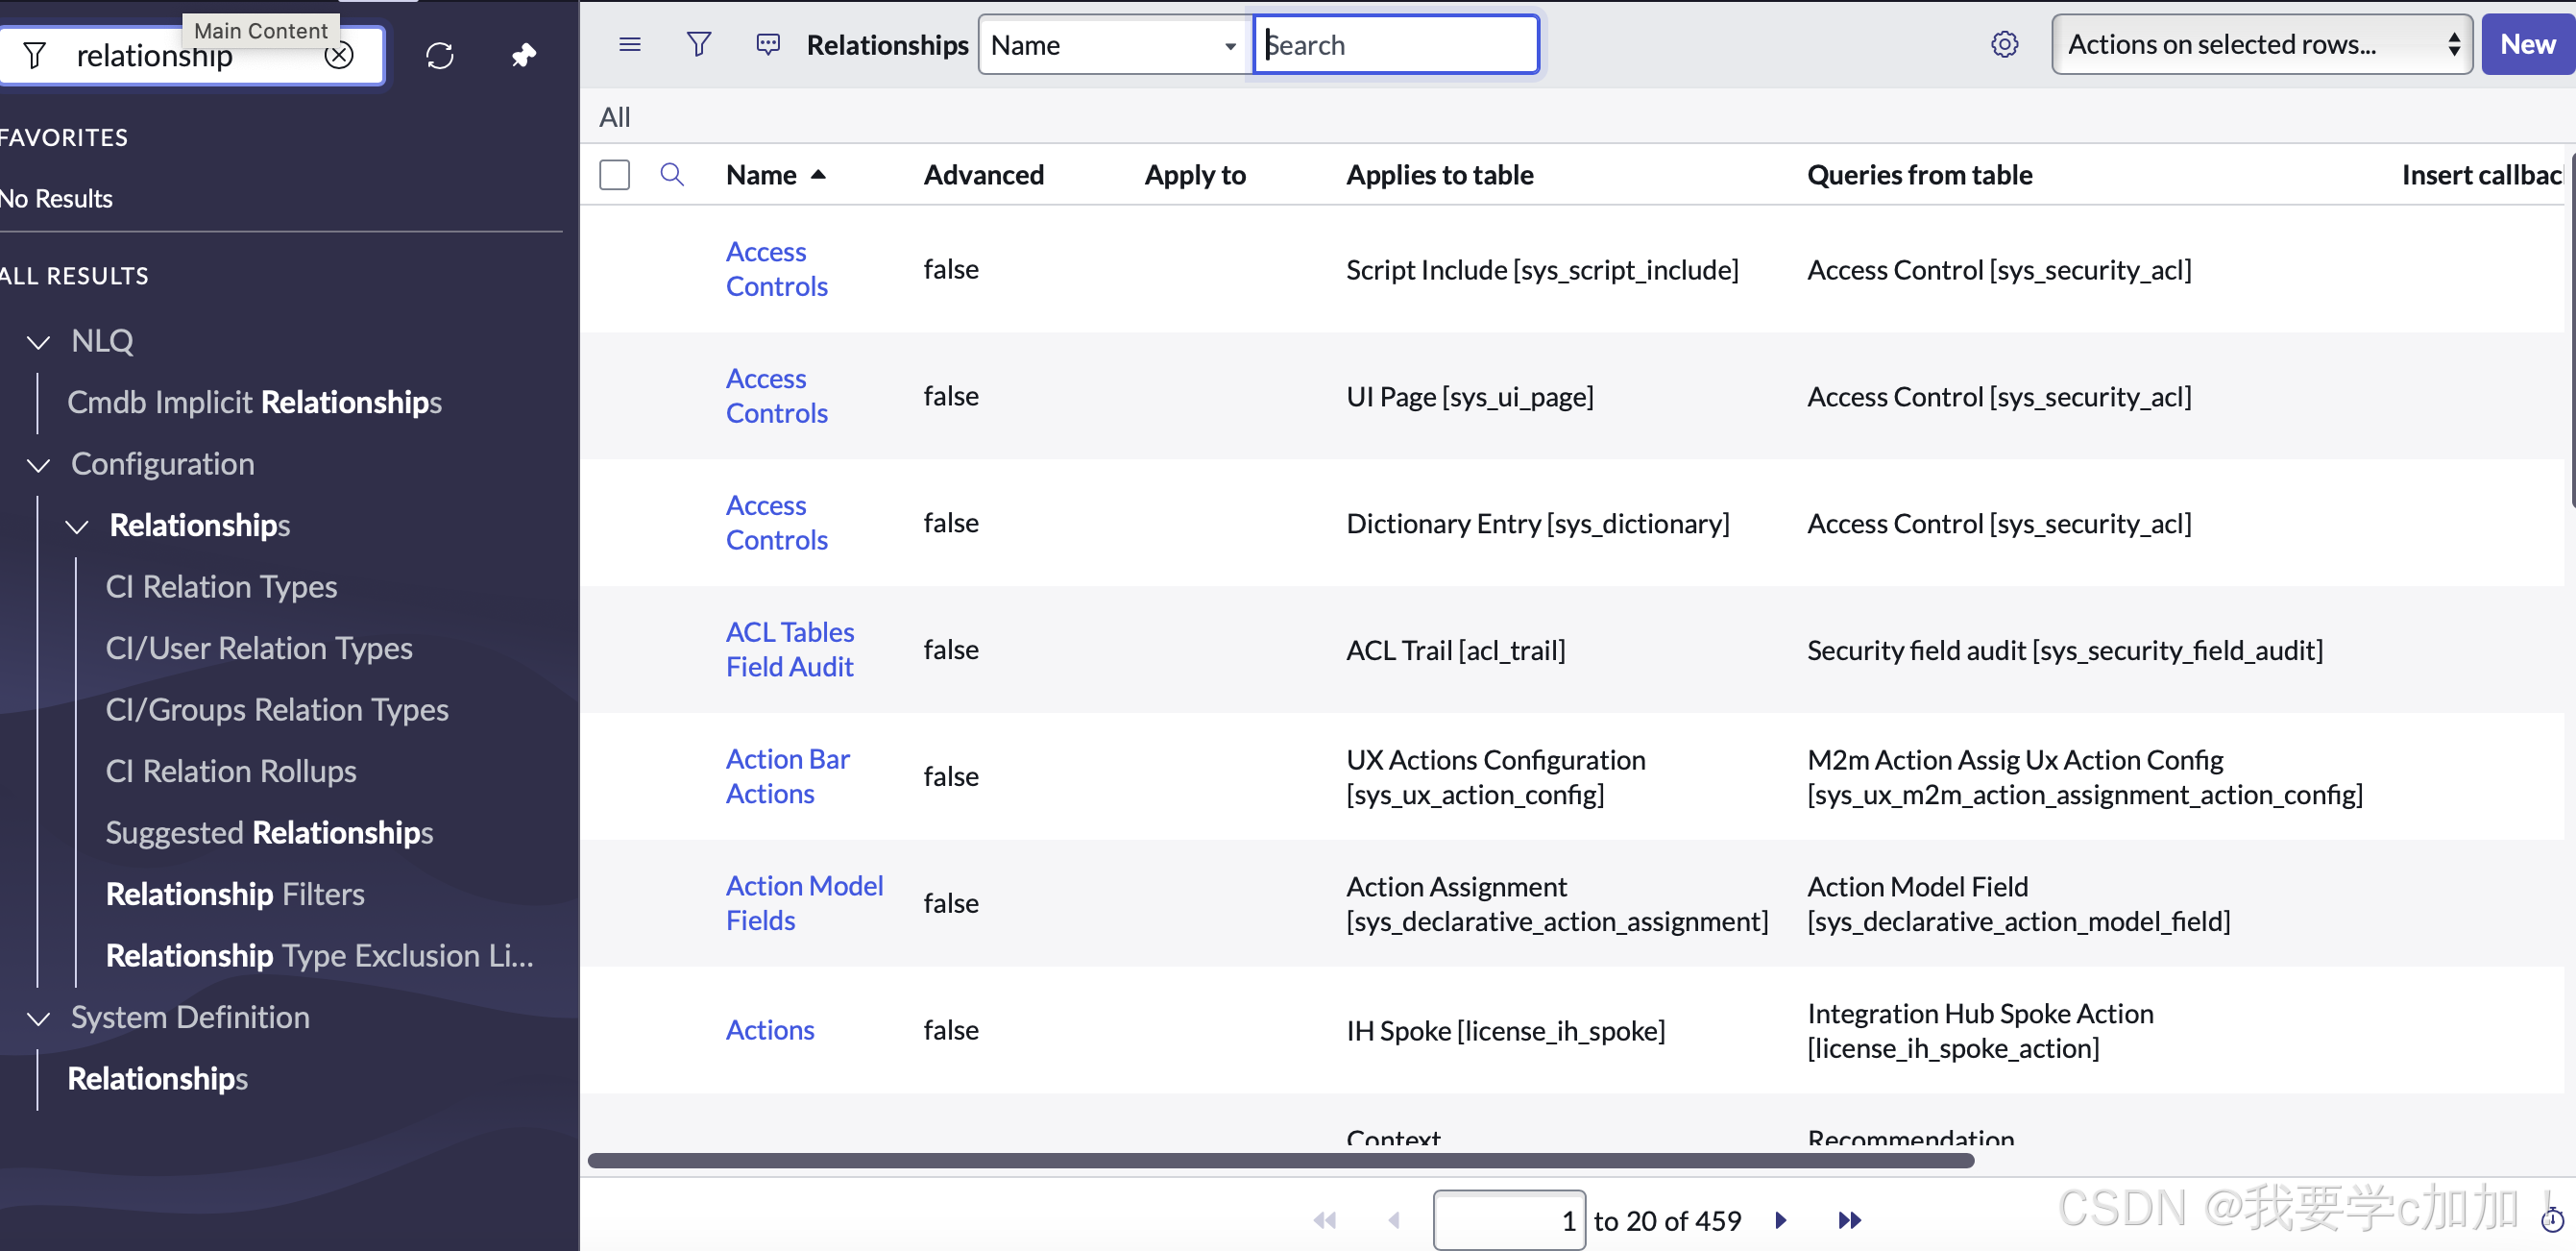Check the select all rows checkbox
The image size is (2576, 1251).
pyautogui.click(x=614, y=175)
